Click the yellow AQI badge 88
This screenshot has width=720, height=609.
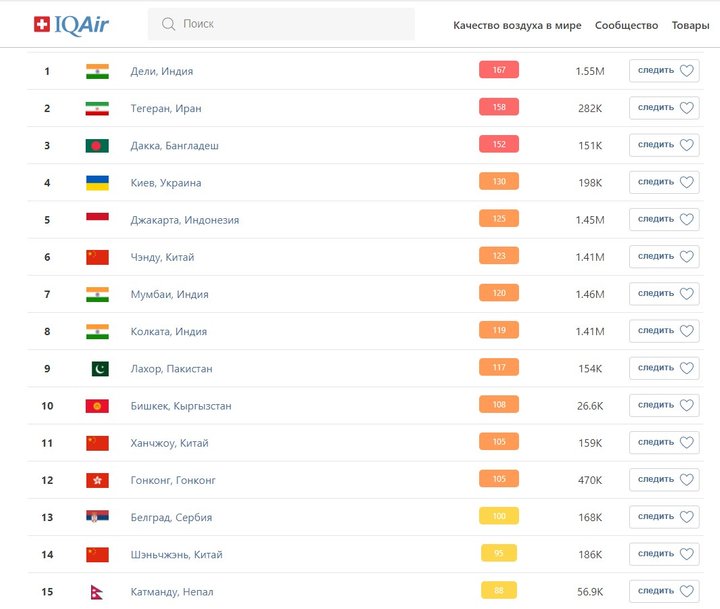point(499,591)
